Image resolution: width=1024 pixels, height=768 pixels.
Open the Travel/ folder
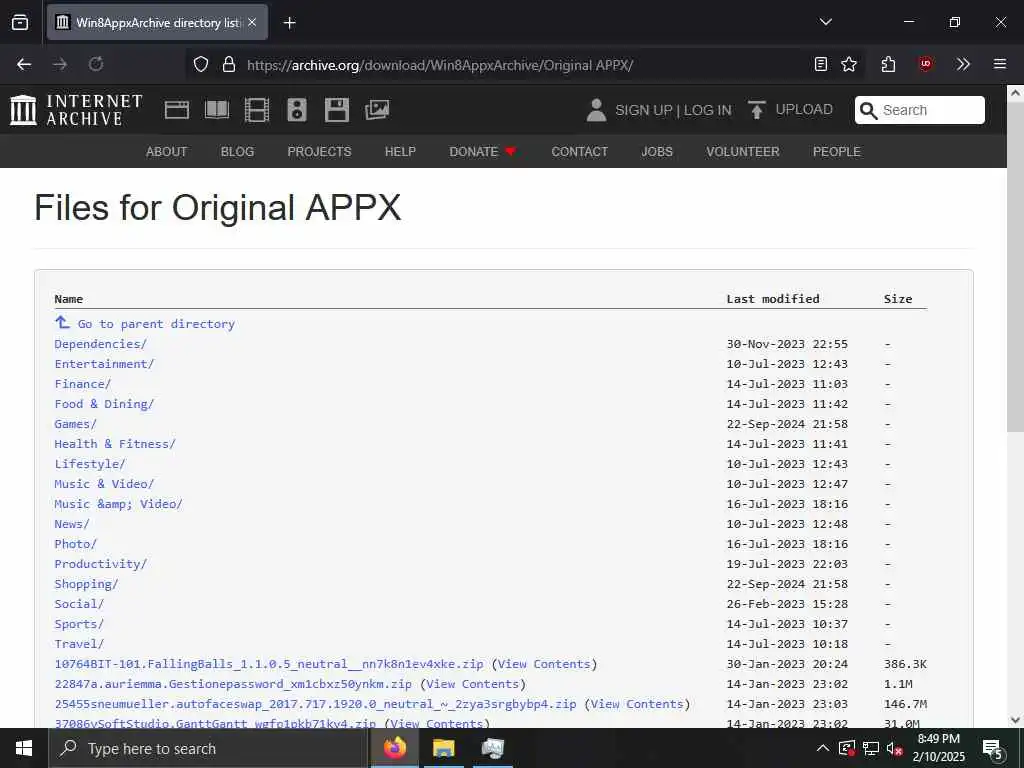tap(79, 644)
